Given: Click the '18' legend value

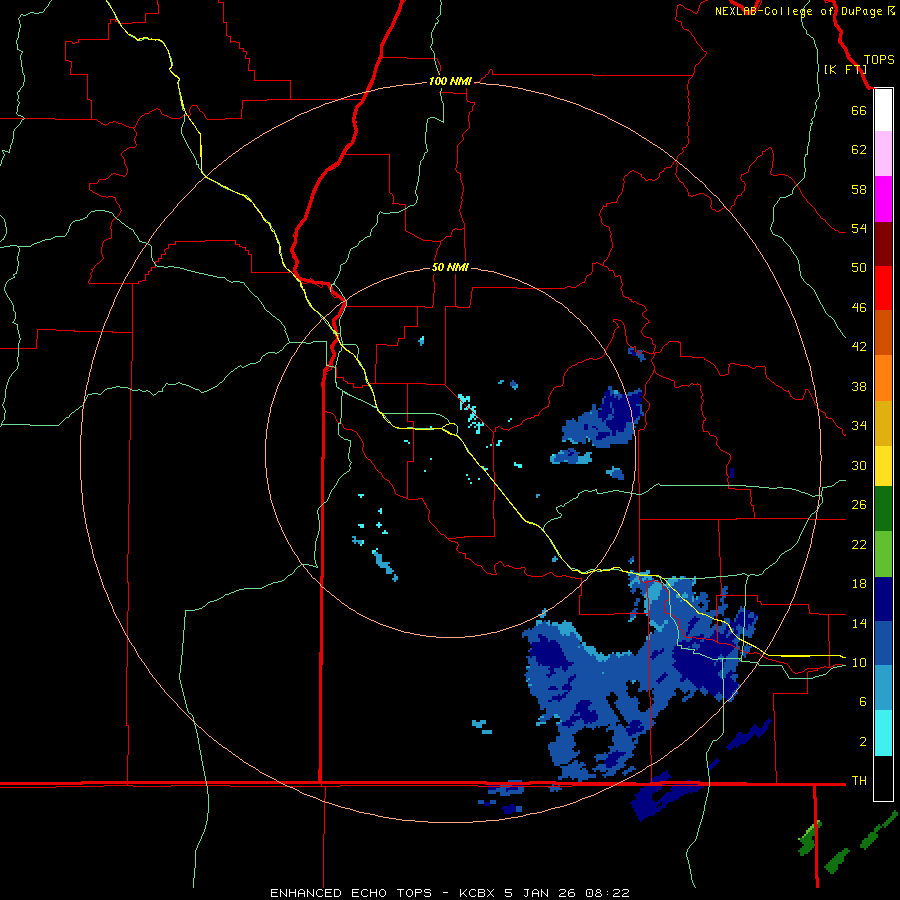Looking at the screenshot, I should [859, 584].
